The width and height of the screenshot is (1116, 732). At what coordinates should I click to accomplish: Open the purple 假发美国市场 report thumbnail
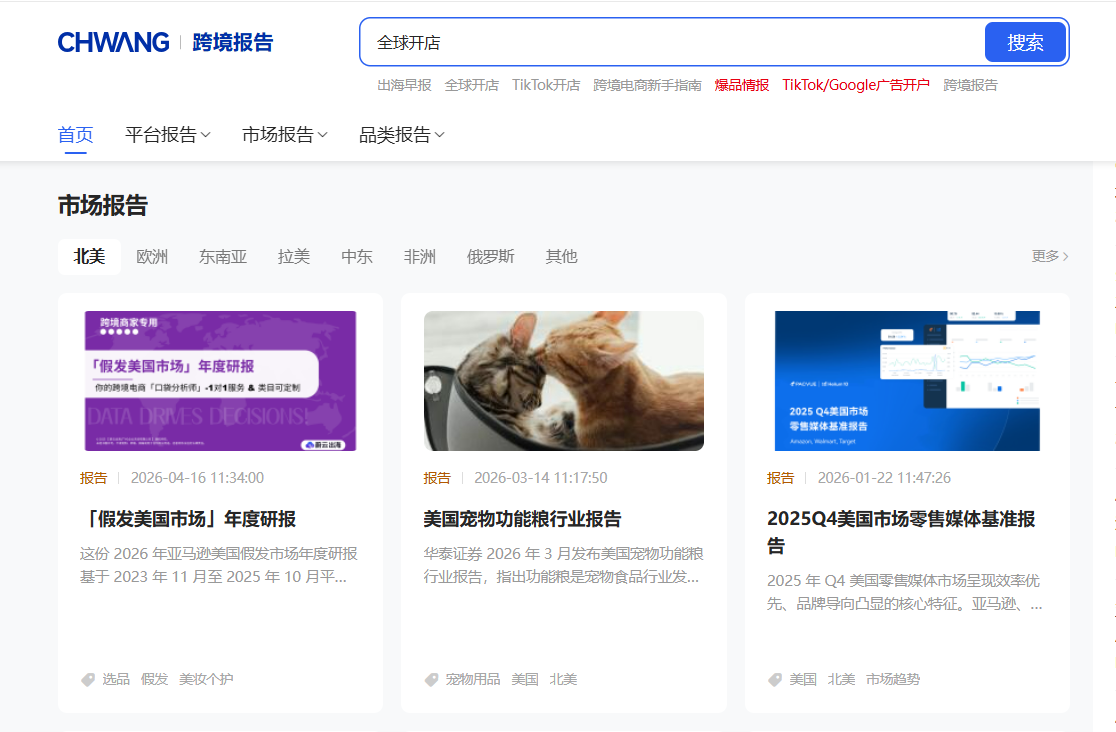(x=220, y=381)
